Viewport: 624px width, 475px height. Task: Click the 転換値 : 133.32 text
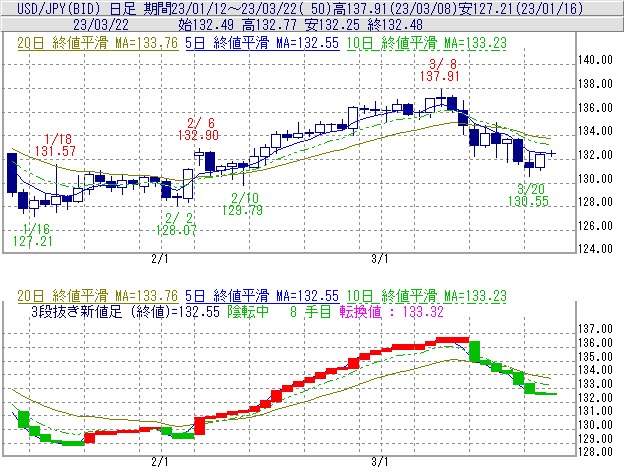pos(392,312)
